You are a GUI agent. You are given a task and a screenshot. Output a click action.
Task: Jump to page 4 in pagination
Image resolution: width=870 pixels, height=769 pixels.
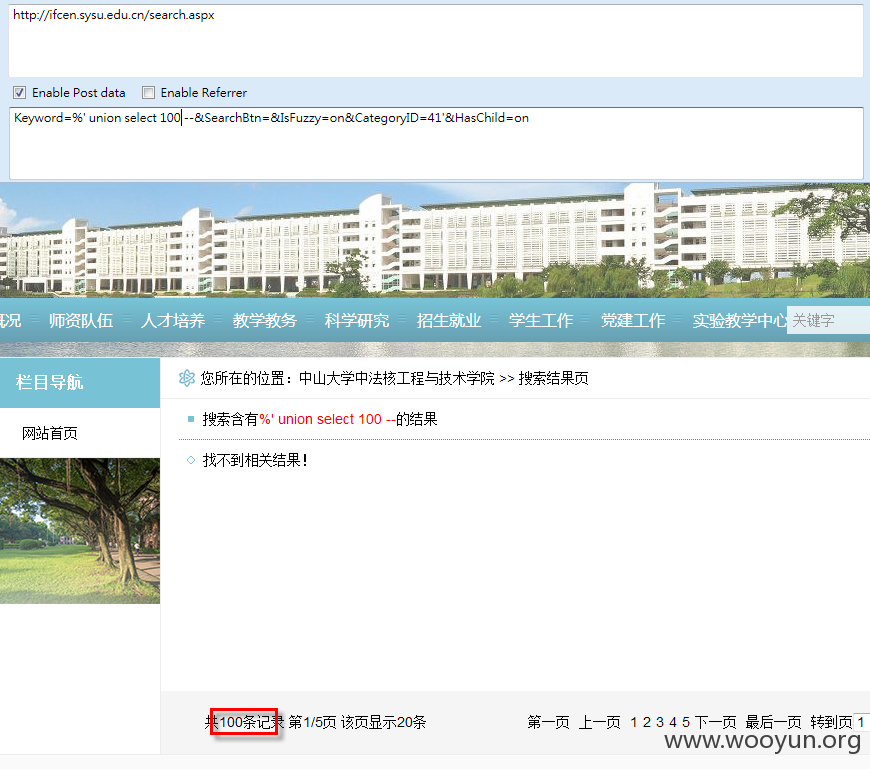[673, 722]
